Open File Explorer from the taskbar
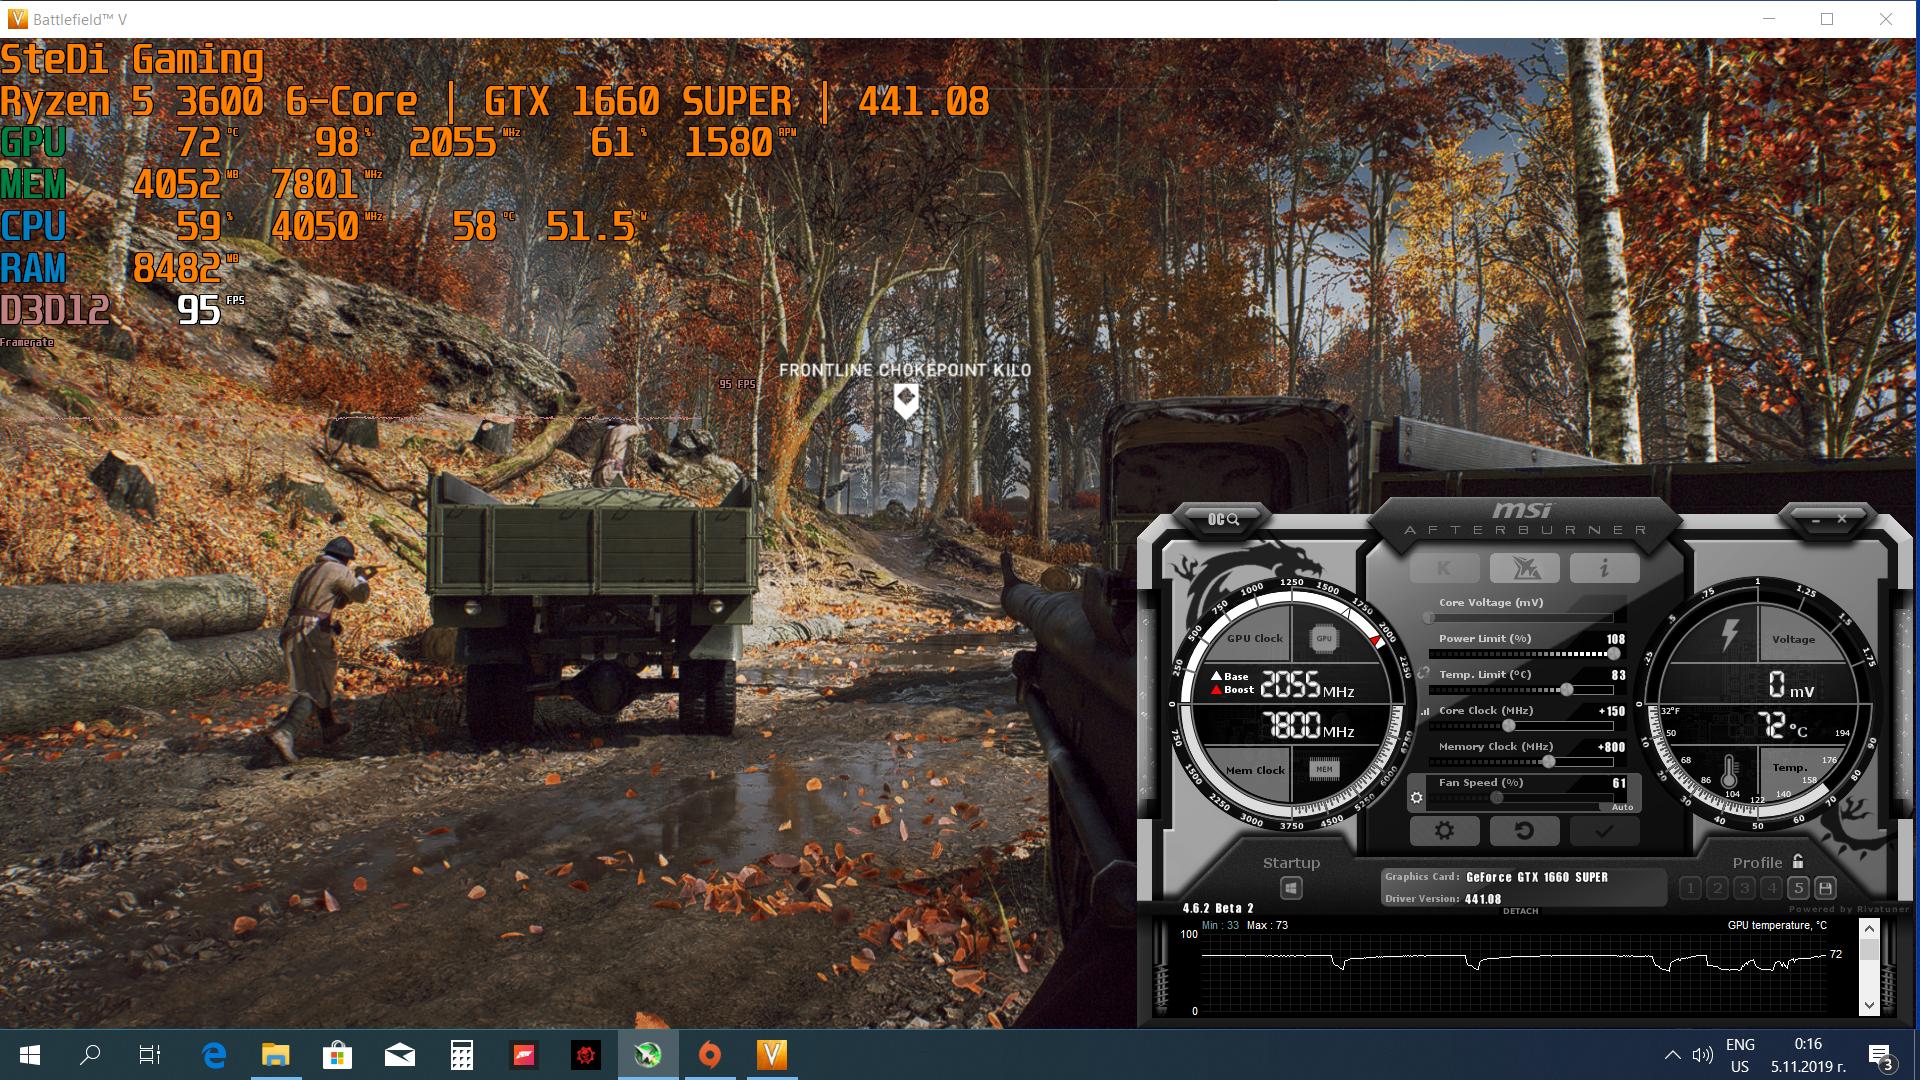 [276, 1055]
